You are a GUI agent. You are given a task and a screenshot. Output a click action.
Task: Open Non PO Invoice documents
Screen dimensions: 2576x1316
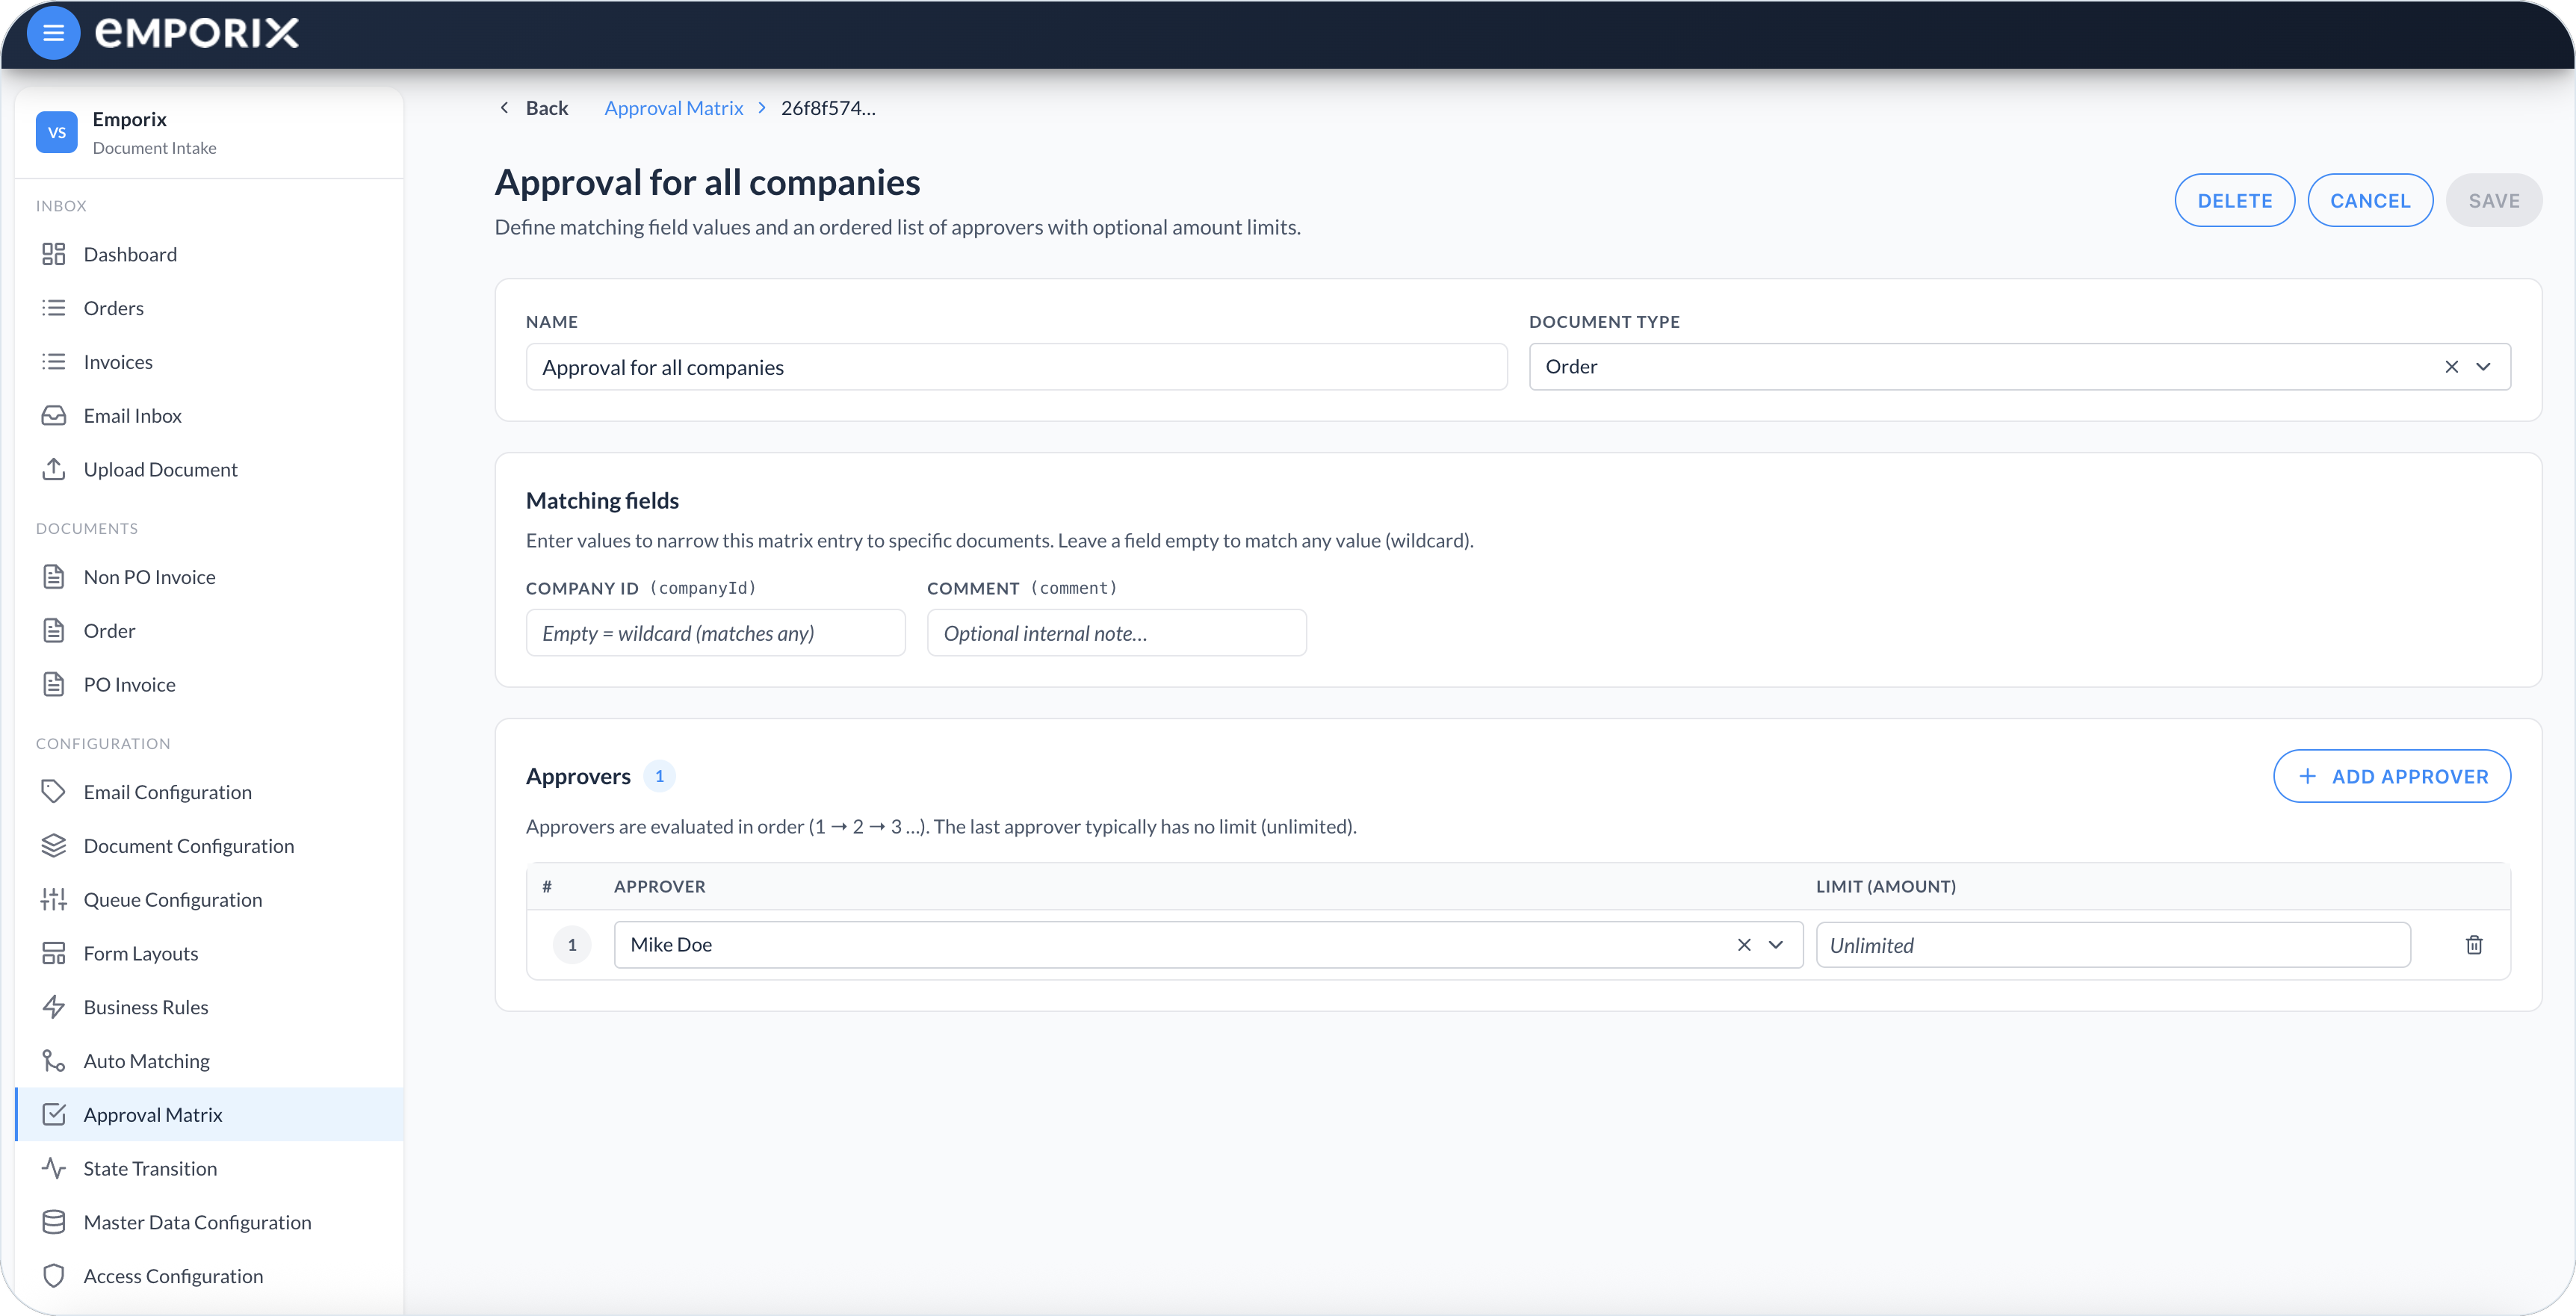pyautogui.click(x=209, y=577)
